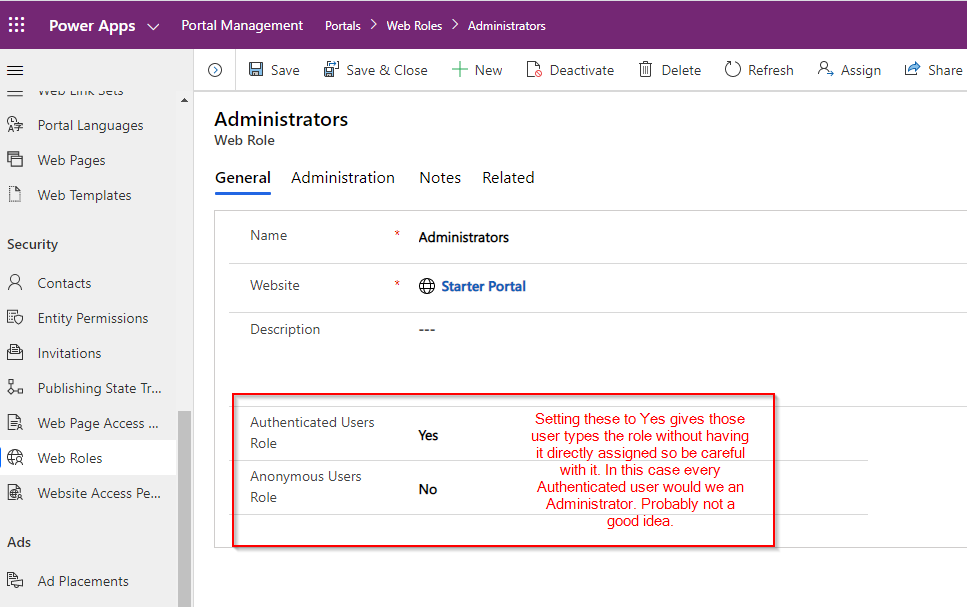Viewport: 967px width, 607px height.
Task: Click the Website Access Permissions icon
Action: [x=15, y=492]
